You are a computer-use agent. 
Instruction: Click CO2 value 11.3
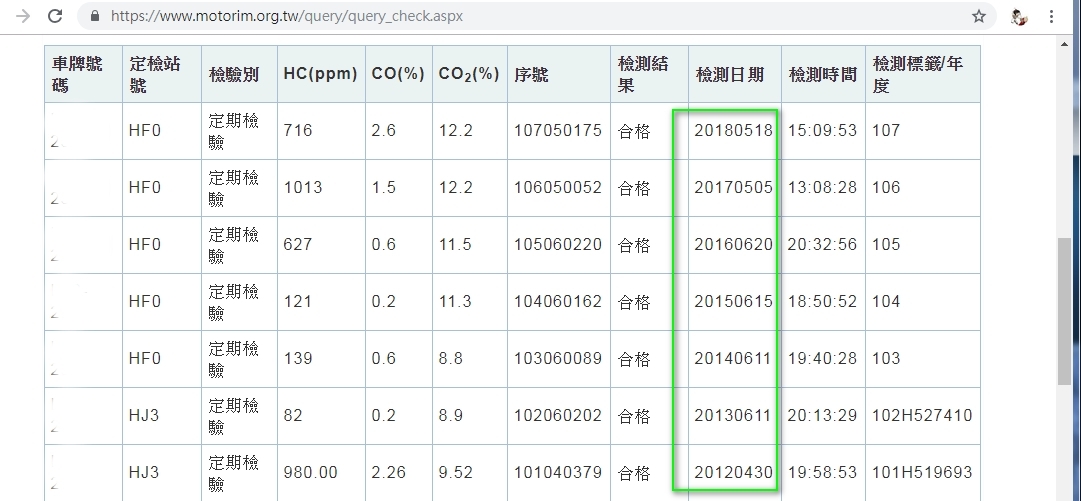pos(455,301)
